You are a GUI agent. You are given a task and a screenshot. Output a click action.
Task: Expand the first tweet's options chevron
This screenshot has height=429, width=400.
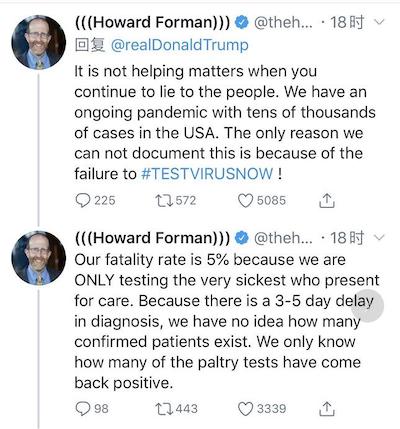pos(379,22)
